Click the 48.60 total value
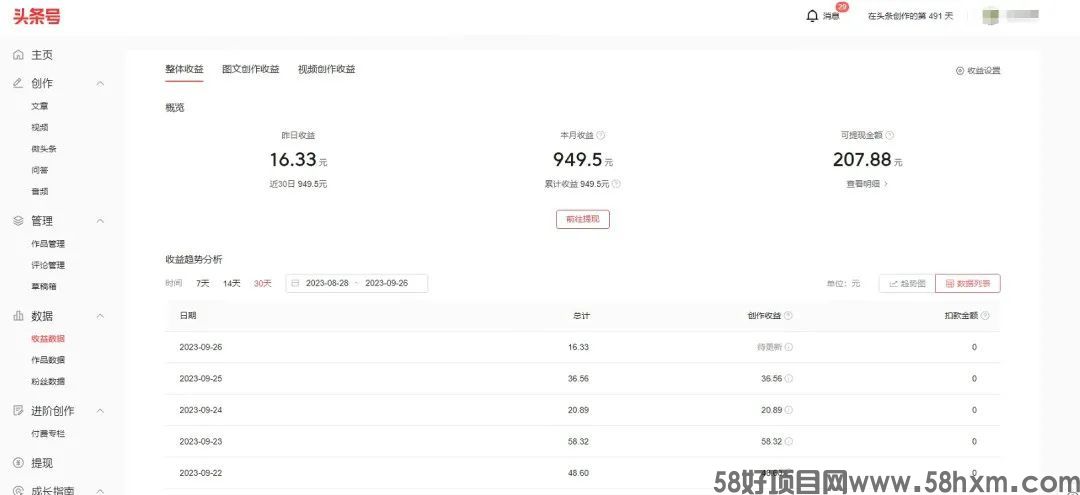The height and width of the screenshot is (495, 1080). coord(579,473)
